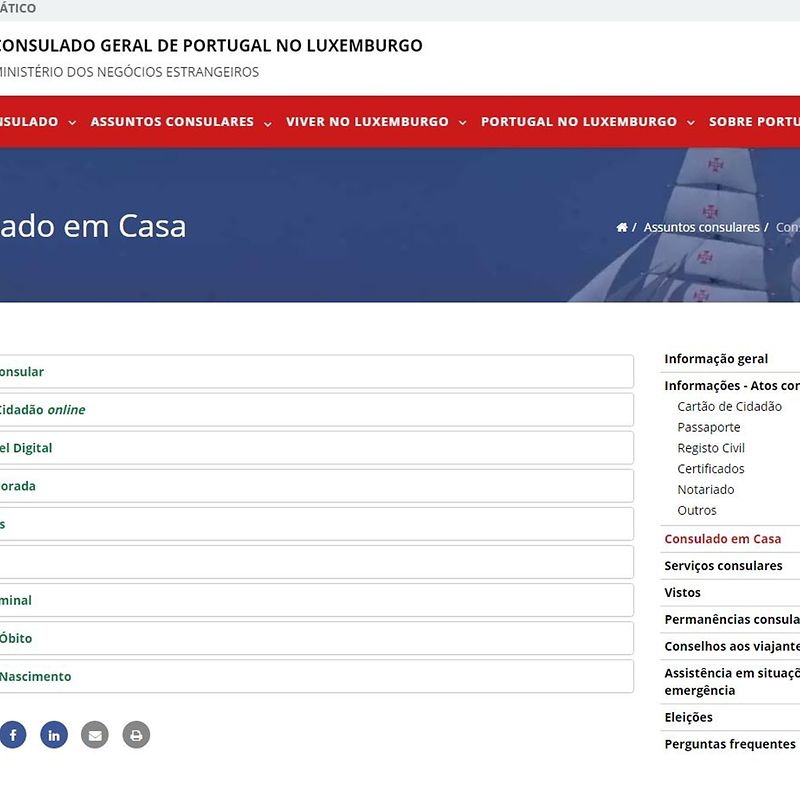Image resolution: width=800 pixels, height=800 pixels.
Task: Expand Portugal no Luxemburgo menu chevron
Action: tap(691, 122)
